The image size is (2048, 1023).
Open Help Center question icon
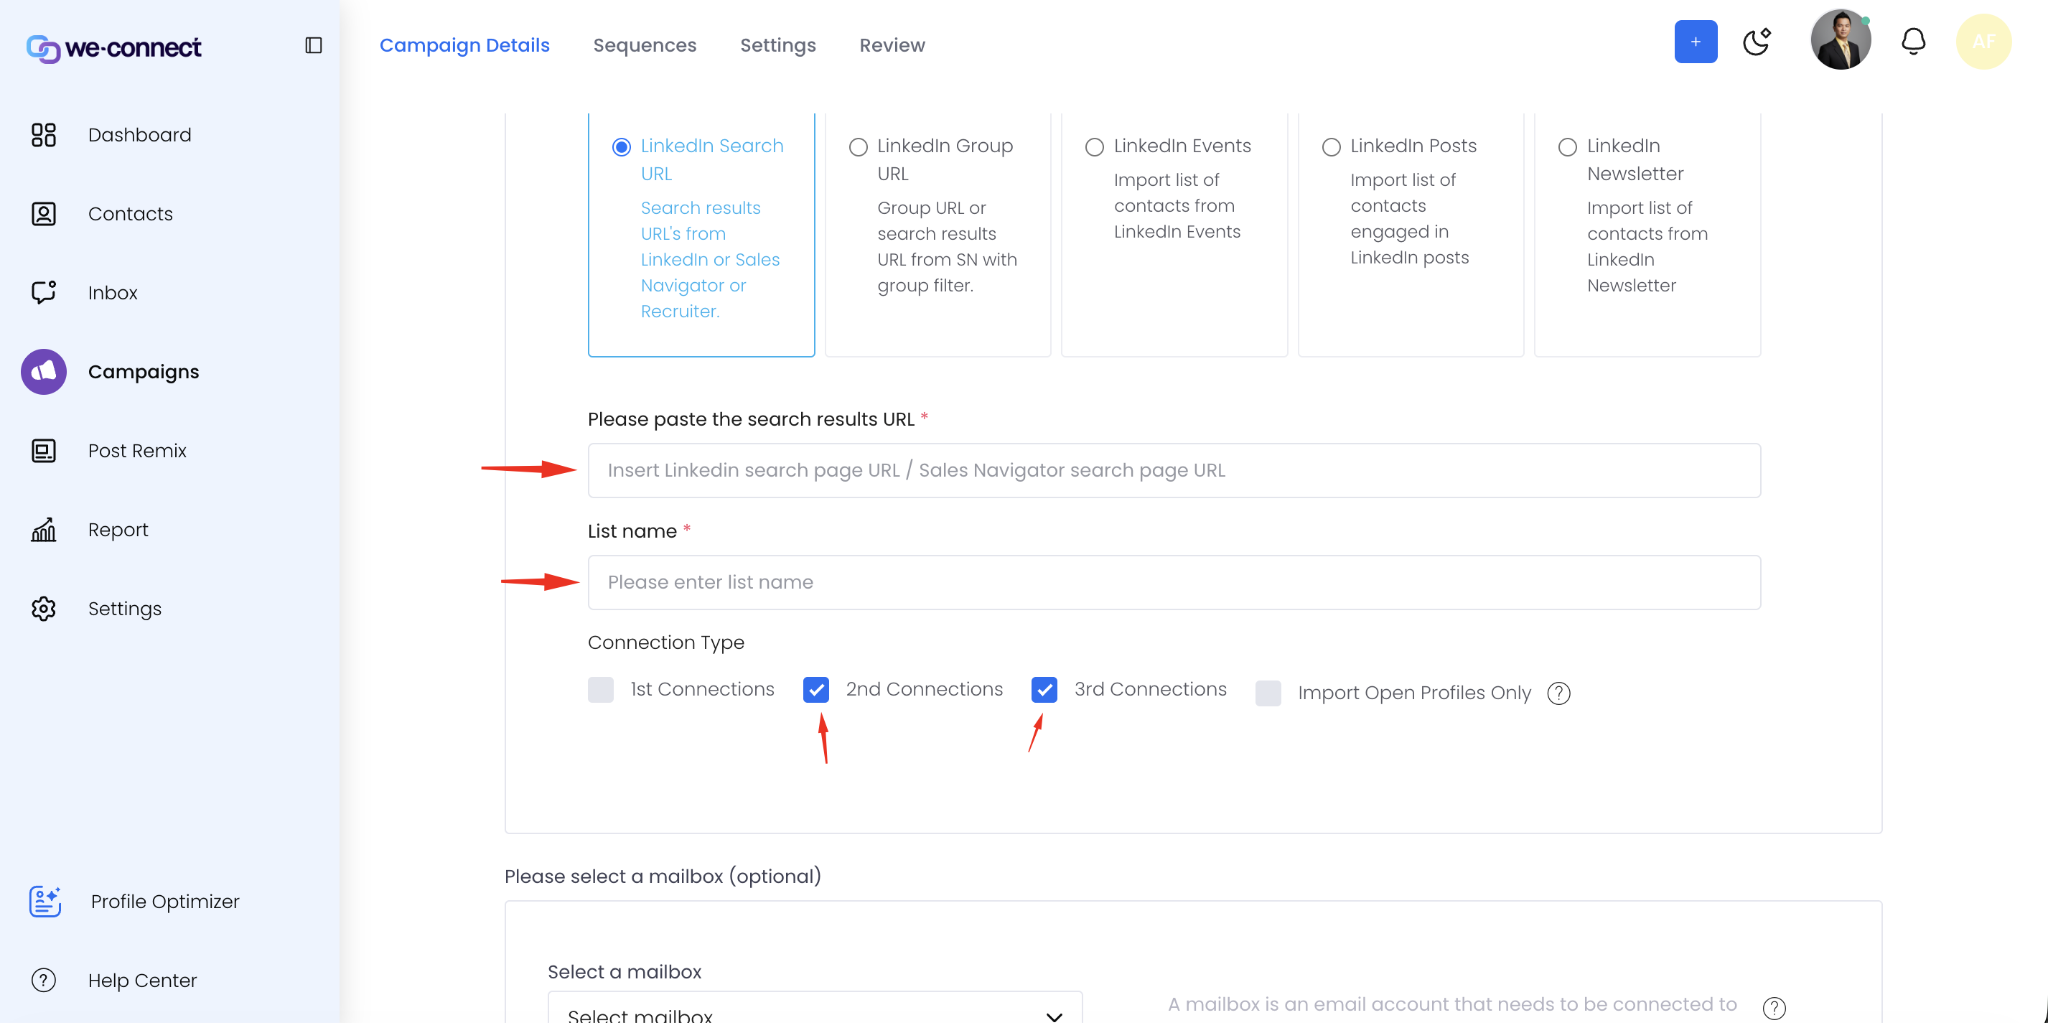(x=44, y=981)
